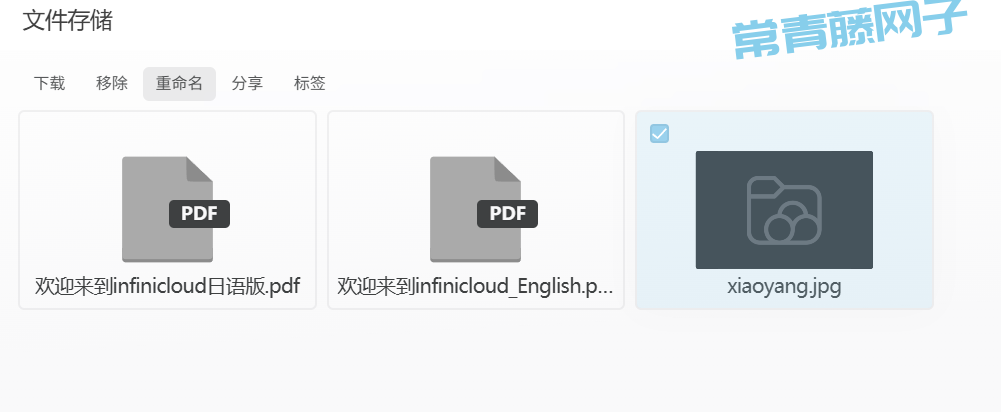Image resolution: width=1001 pixels, height=412 pixels.
Task: Click the image placeholder glyph in the xiaoyang thumbnail
Action: (x=784, y=210)
